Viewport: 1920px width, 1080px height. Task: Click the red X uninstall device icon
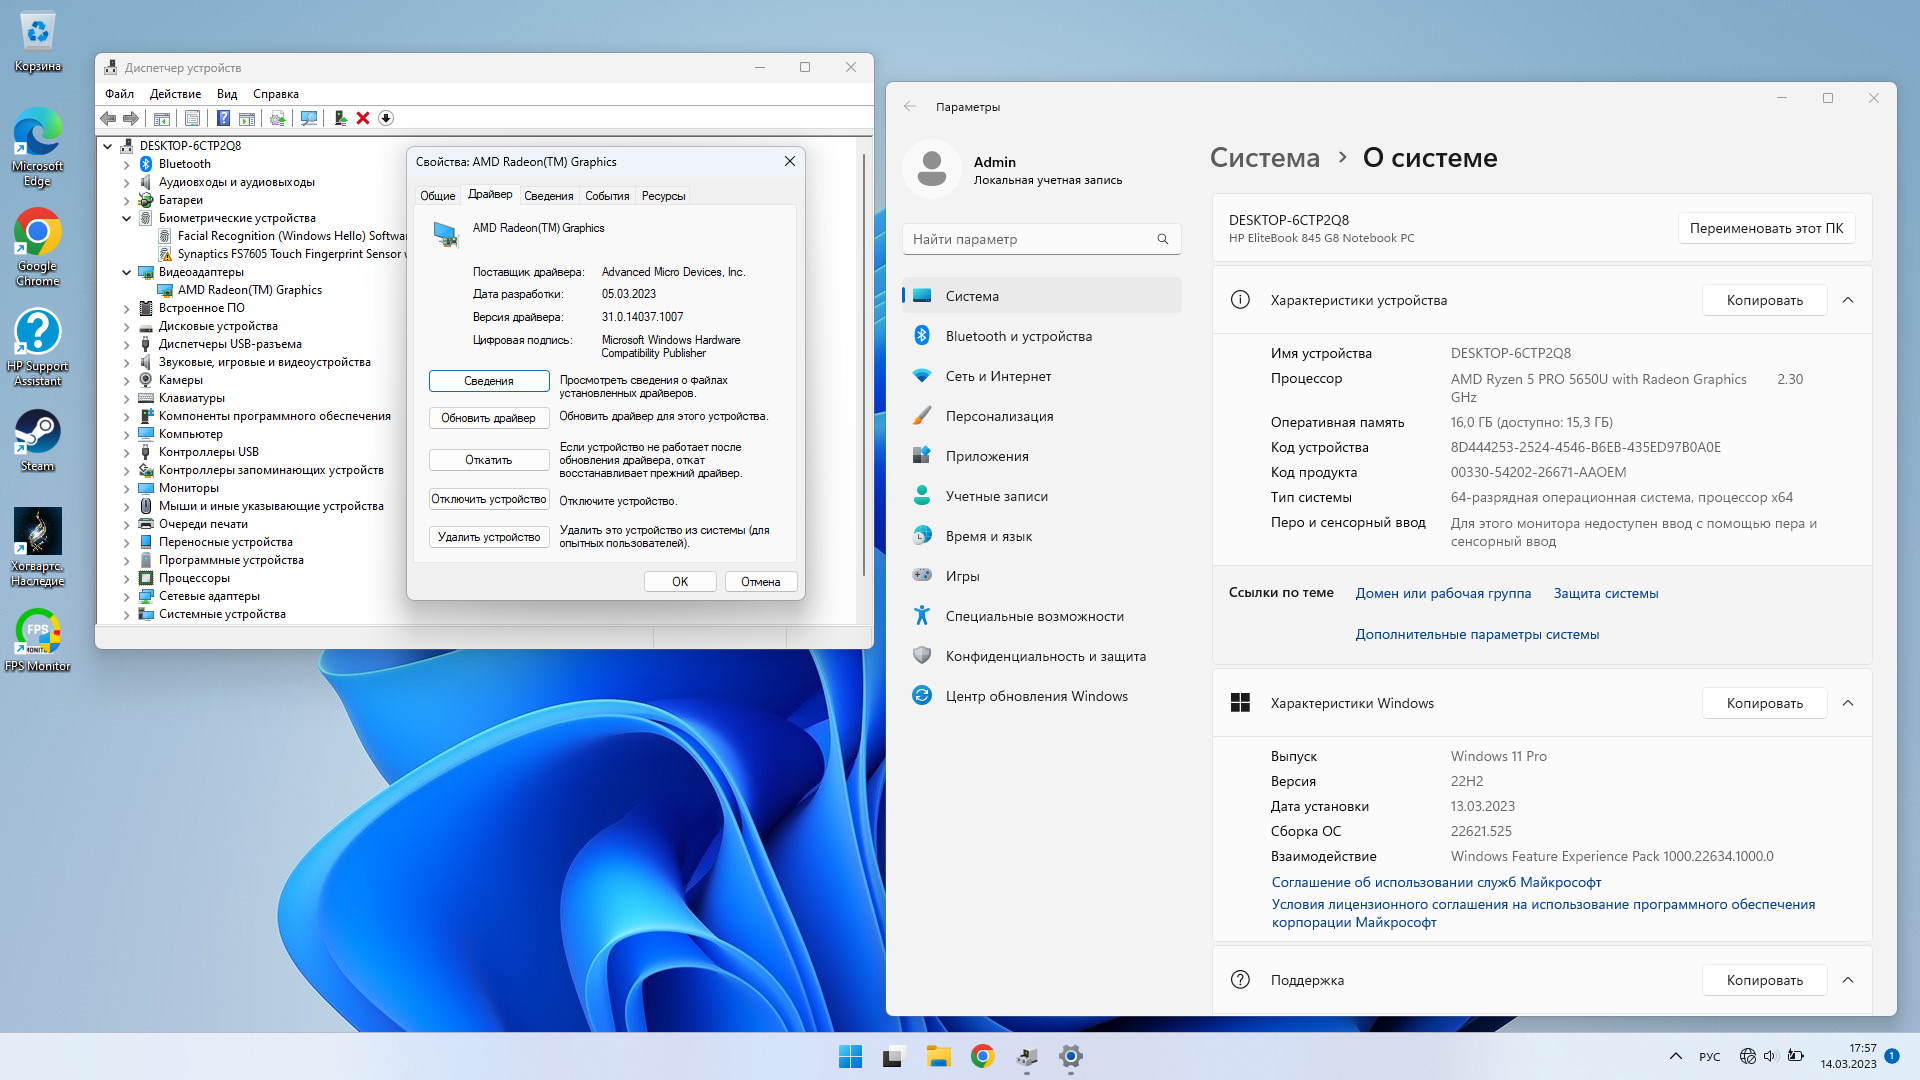(x=363, y=118)
